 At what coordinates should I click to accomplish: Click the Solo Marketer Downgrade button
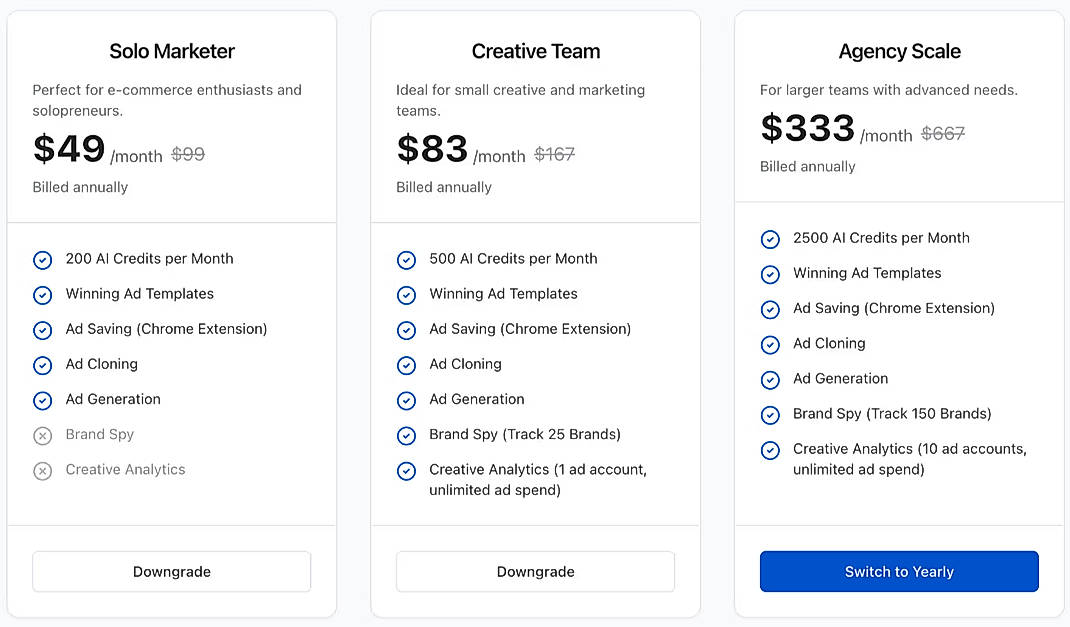[x=171, y=572]
